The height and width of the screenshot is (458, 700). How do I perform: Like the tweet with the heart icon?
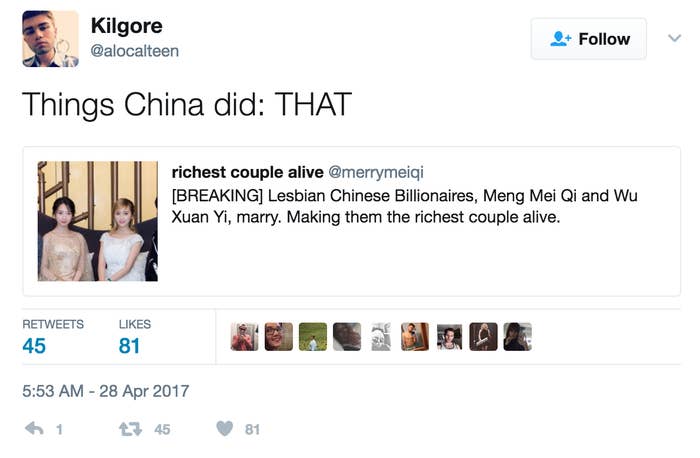225,429
